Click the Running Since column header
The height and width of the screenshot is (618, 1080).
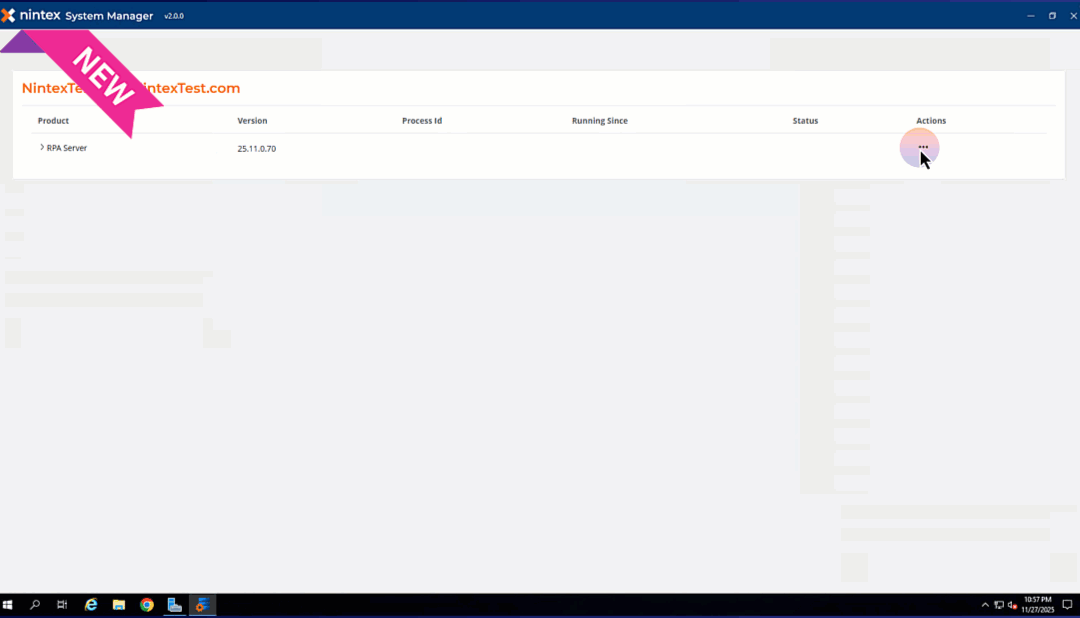click(x=599, y=121)
